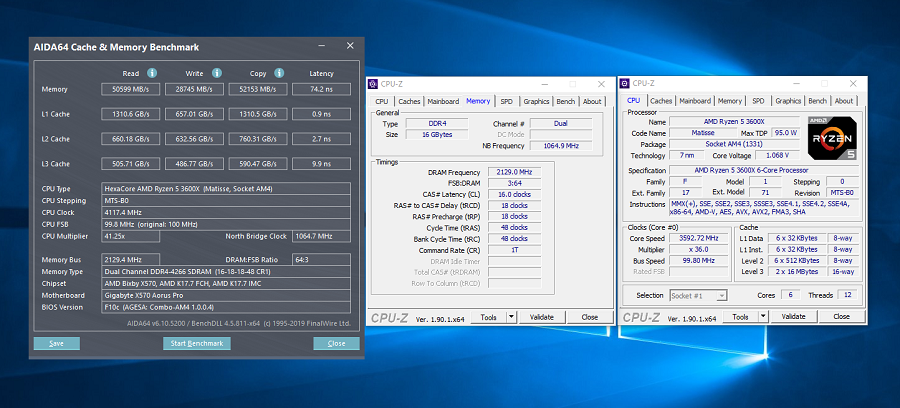900x408 pixels.
Task: Close the AIDA64 benchmark window via X
Action: (350, 45)
